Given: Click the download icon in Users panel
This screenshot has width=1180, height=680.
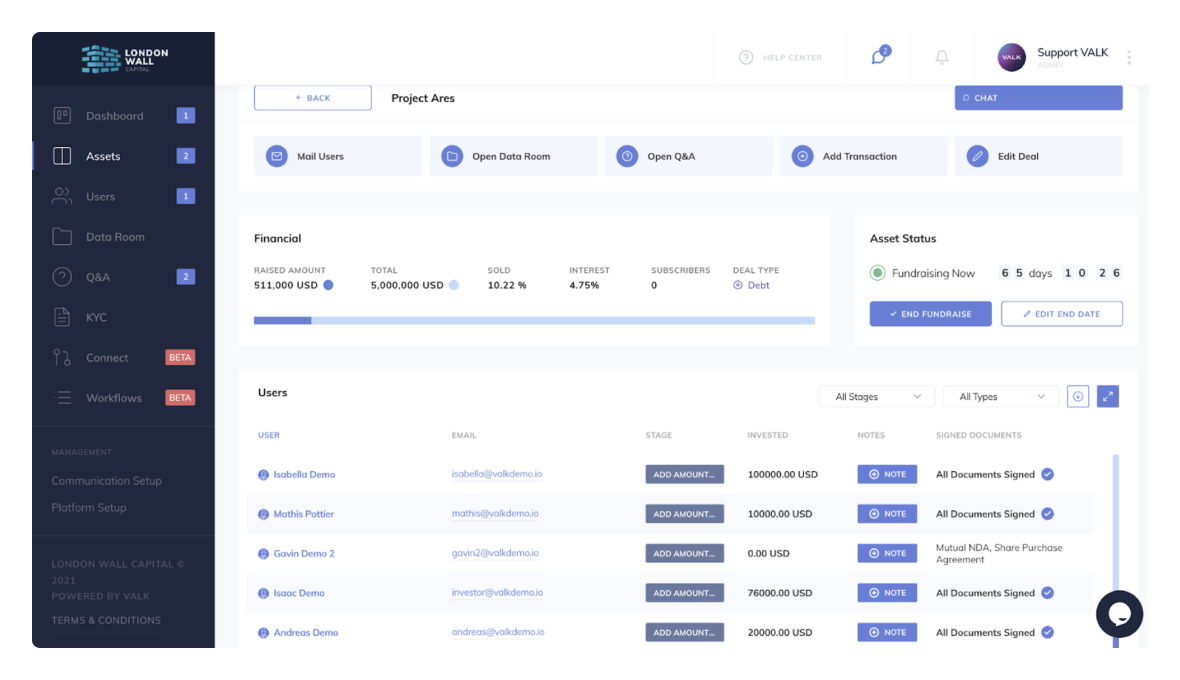Looking at the screenshot, I should pyautogui.click(x=1077, y=397).
